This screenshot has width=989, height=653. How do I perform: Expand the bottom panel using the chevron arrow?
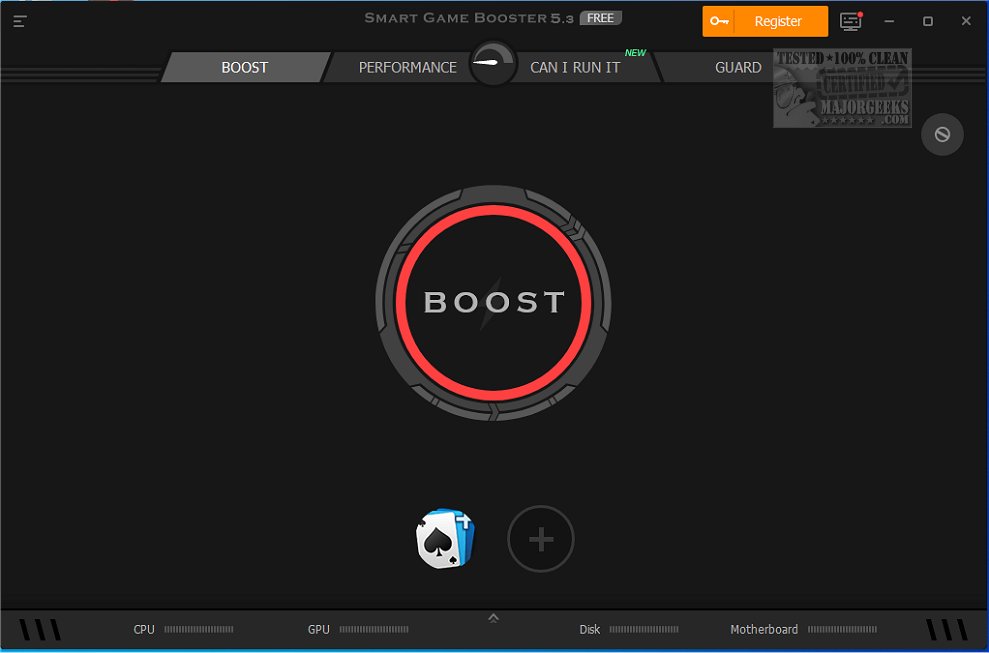tap(493, 617)
